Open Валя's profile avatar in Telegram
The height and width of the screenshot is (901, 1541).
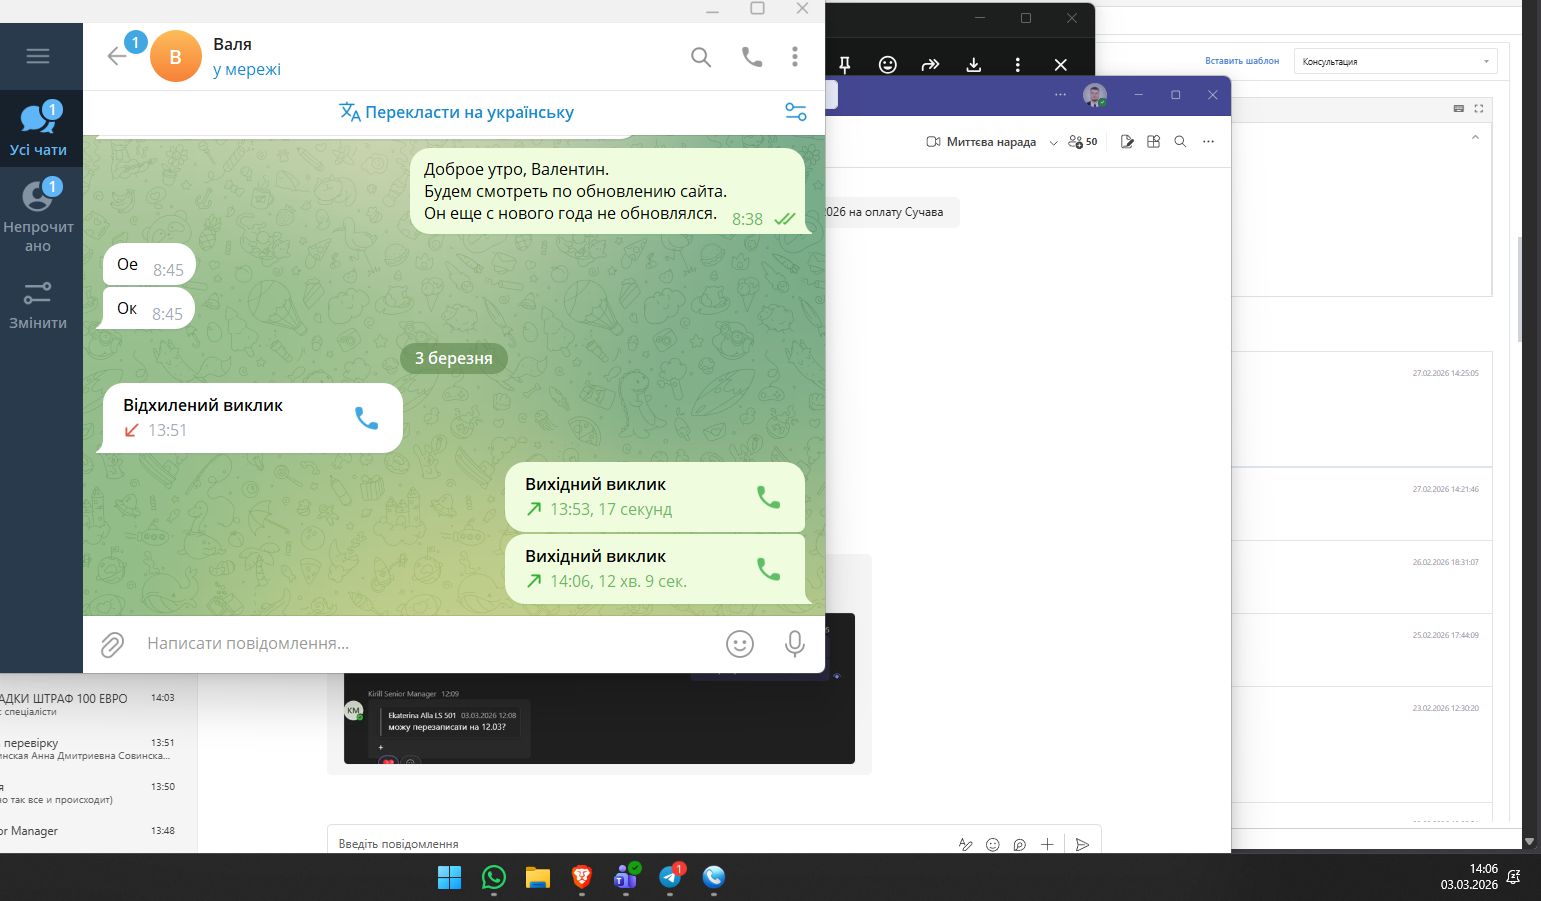click(176, 57)
